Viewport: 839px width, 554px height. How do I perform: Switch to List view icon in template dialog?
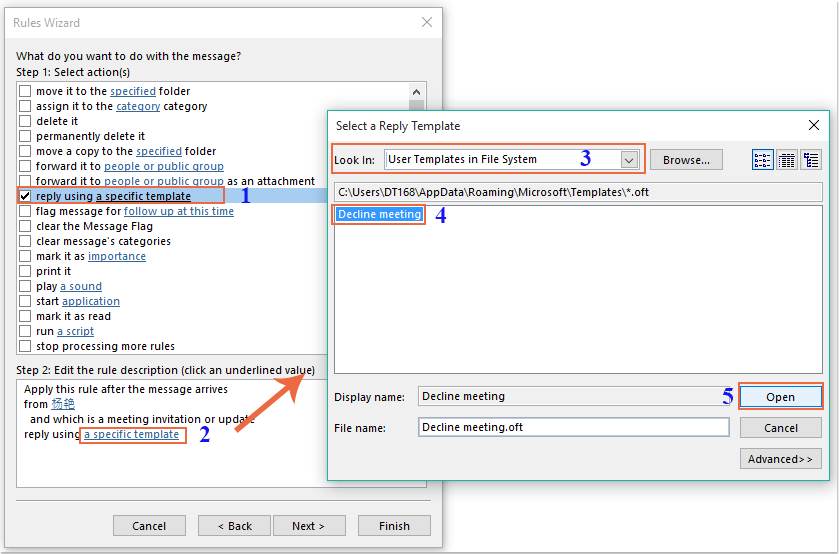[x=762, y=160]
